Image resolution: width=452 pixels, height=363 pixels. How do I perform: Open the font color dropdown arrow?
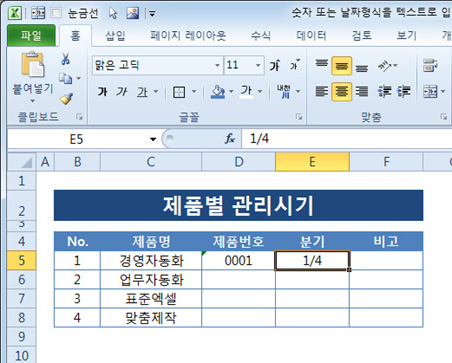(x=260, y=91)
